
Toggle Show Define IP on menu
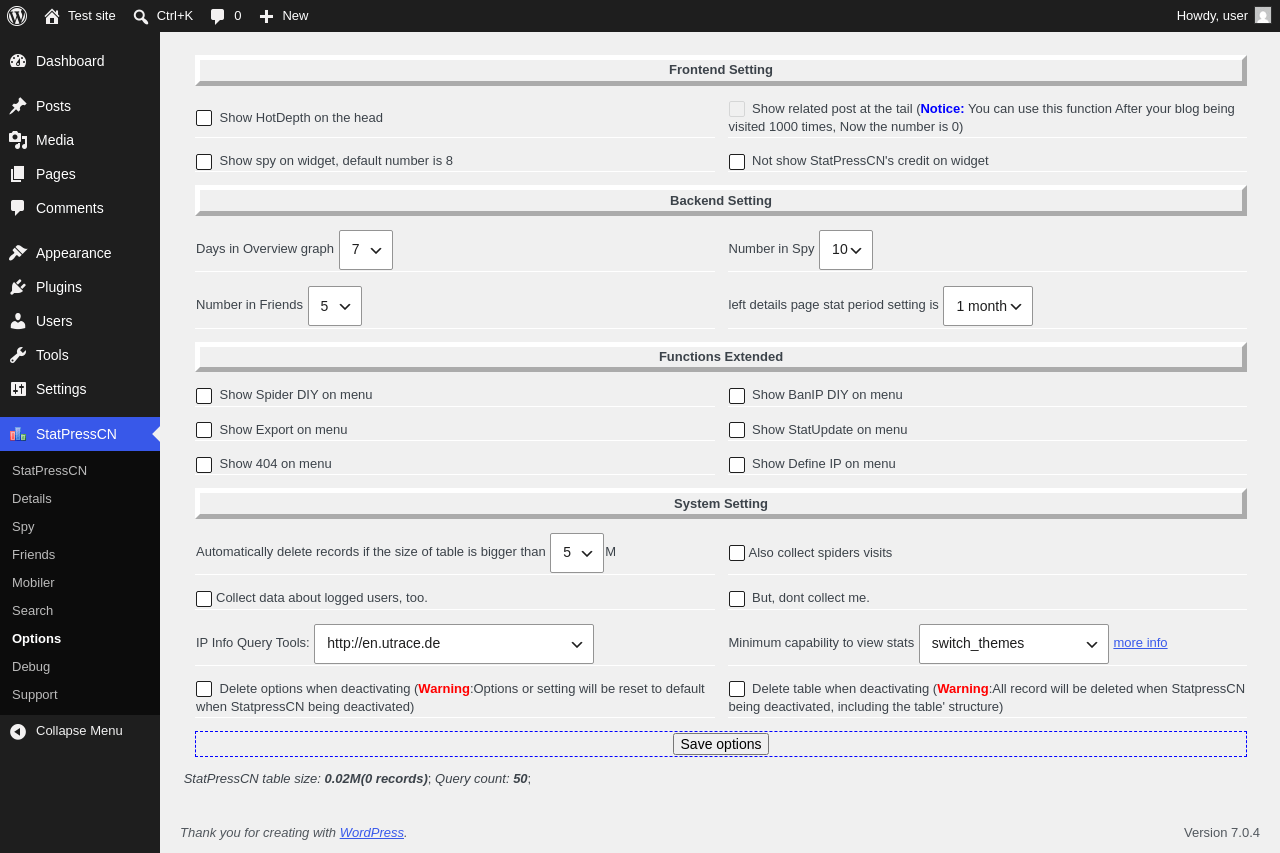point(737,465)
